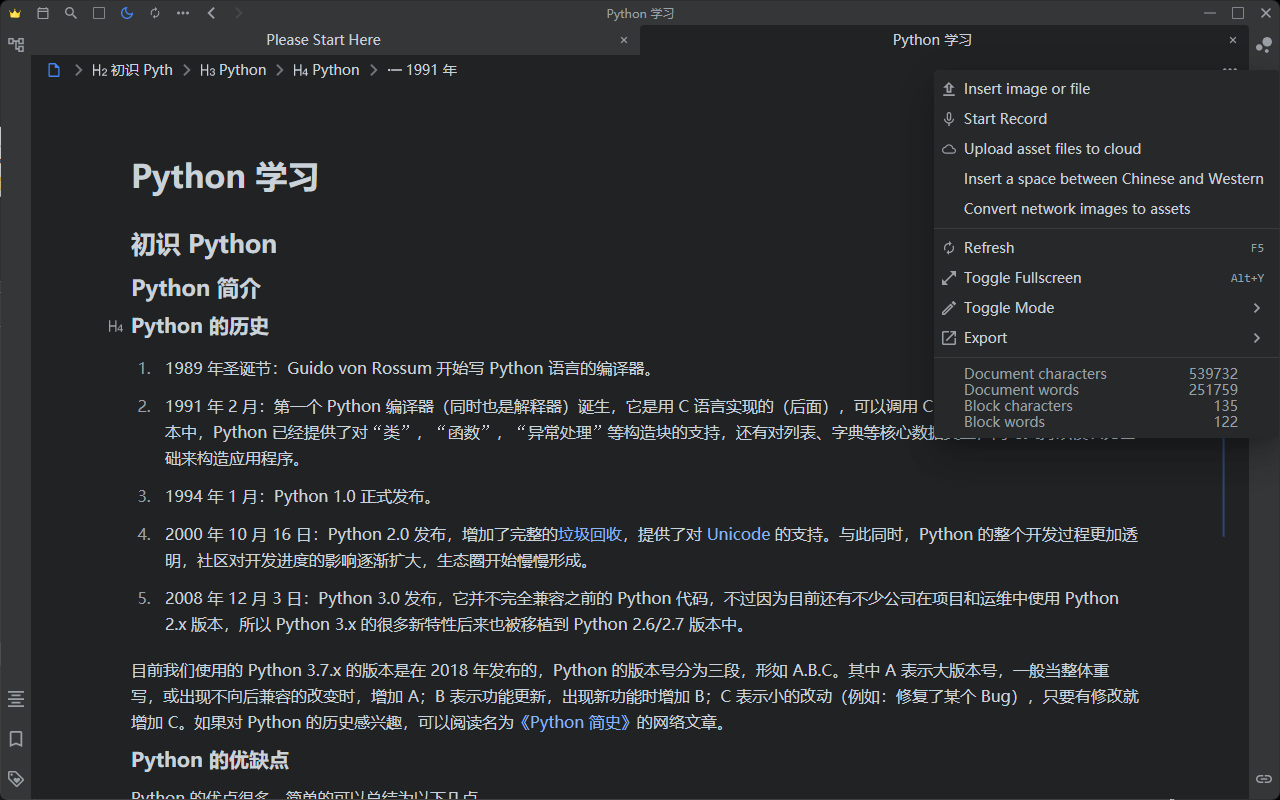This screenshot has height=800, width=1280.
Task: Open H3 Python breadcrumb item
Action: (x=233, y=70)
